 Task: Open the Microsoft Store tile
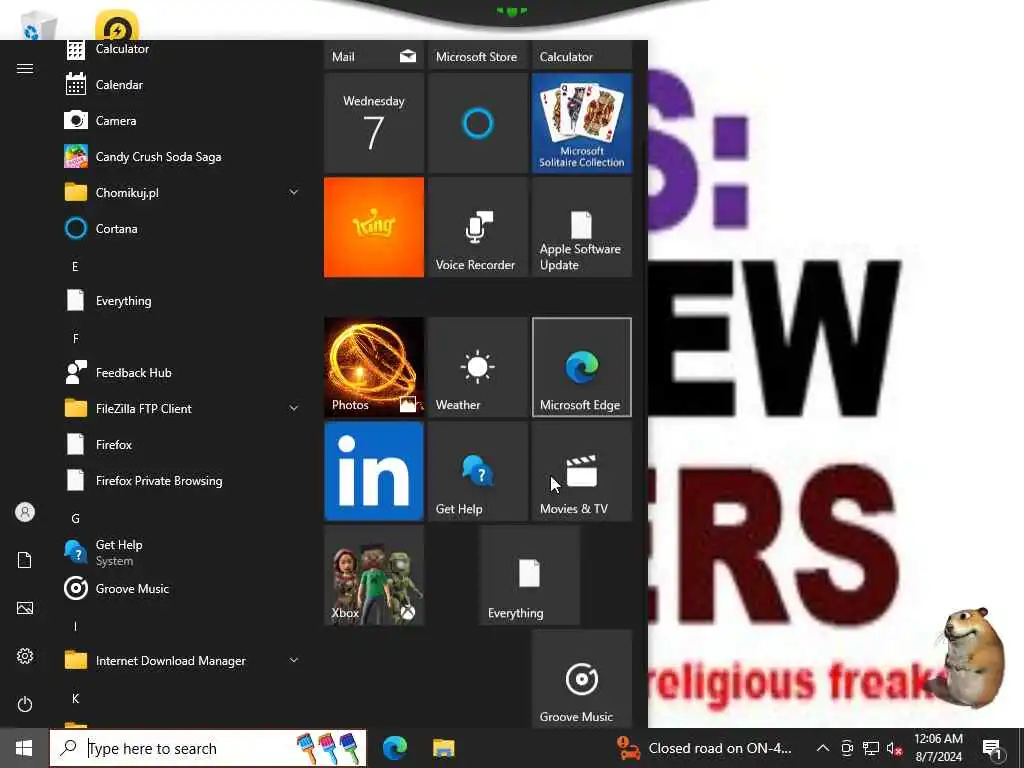coord(478,56)
